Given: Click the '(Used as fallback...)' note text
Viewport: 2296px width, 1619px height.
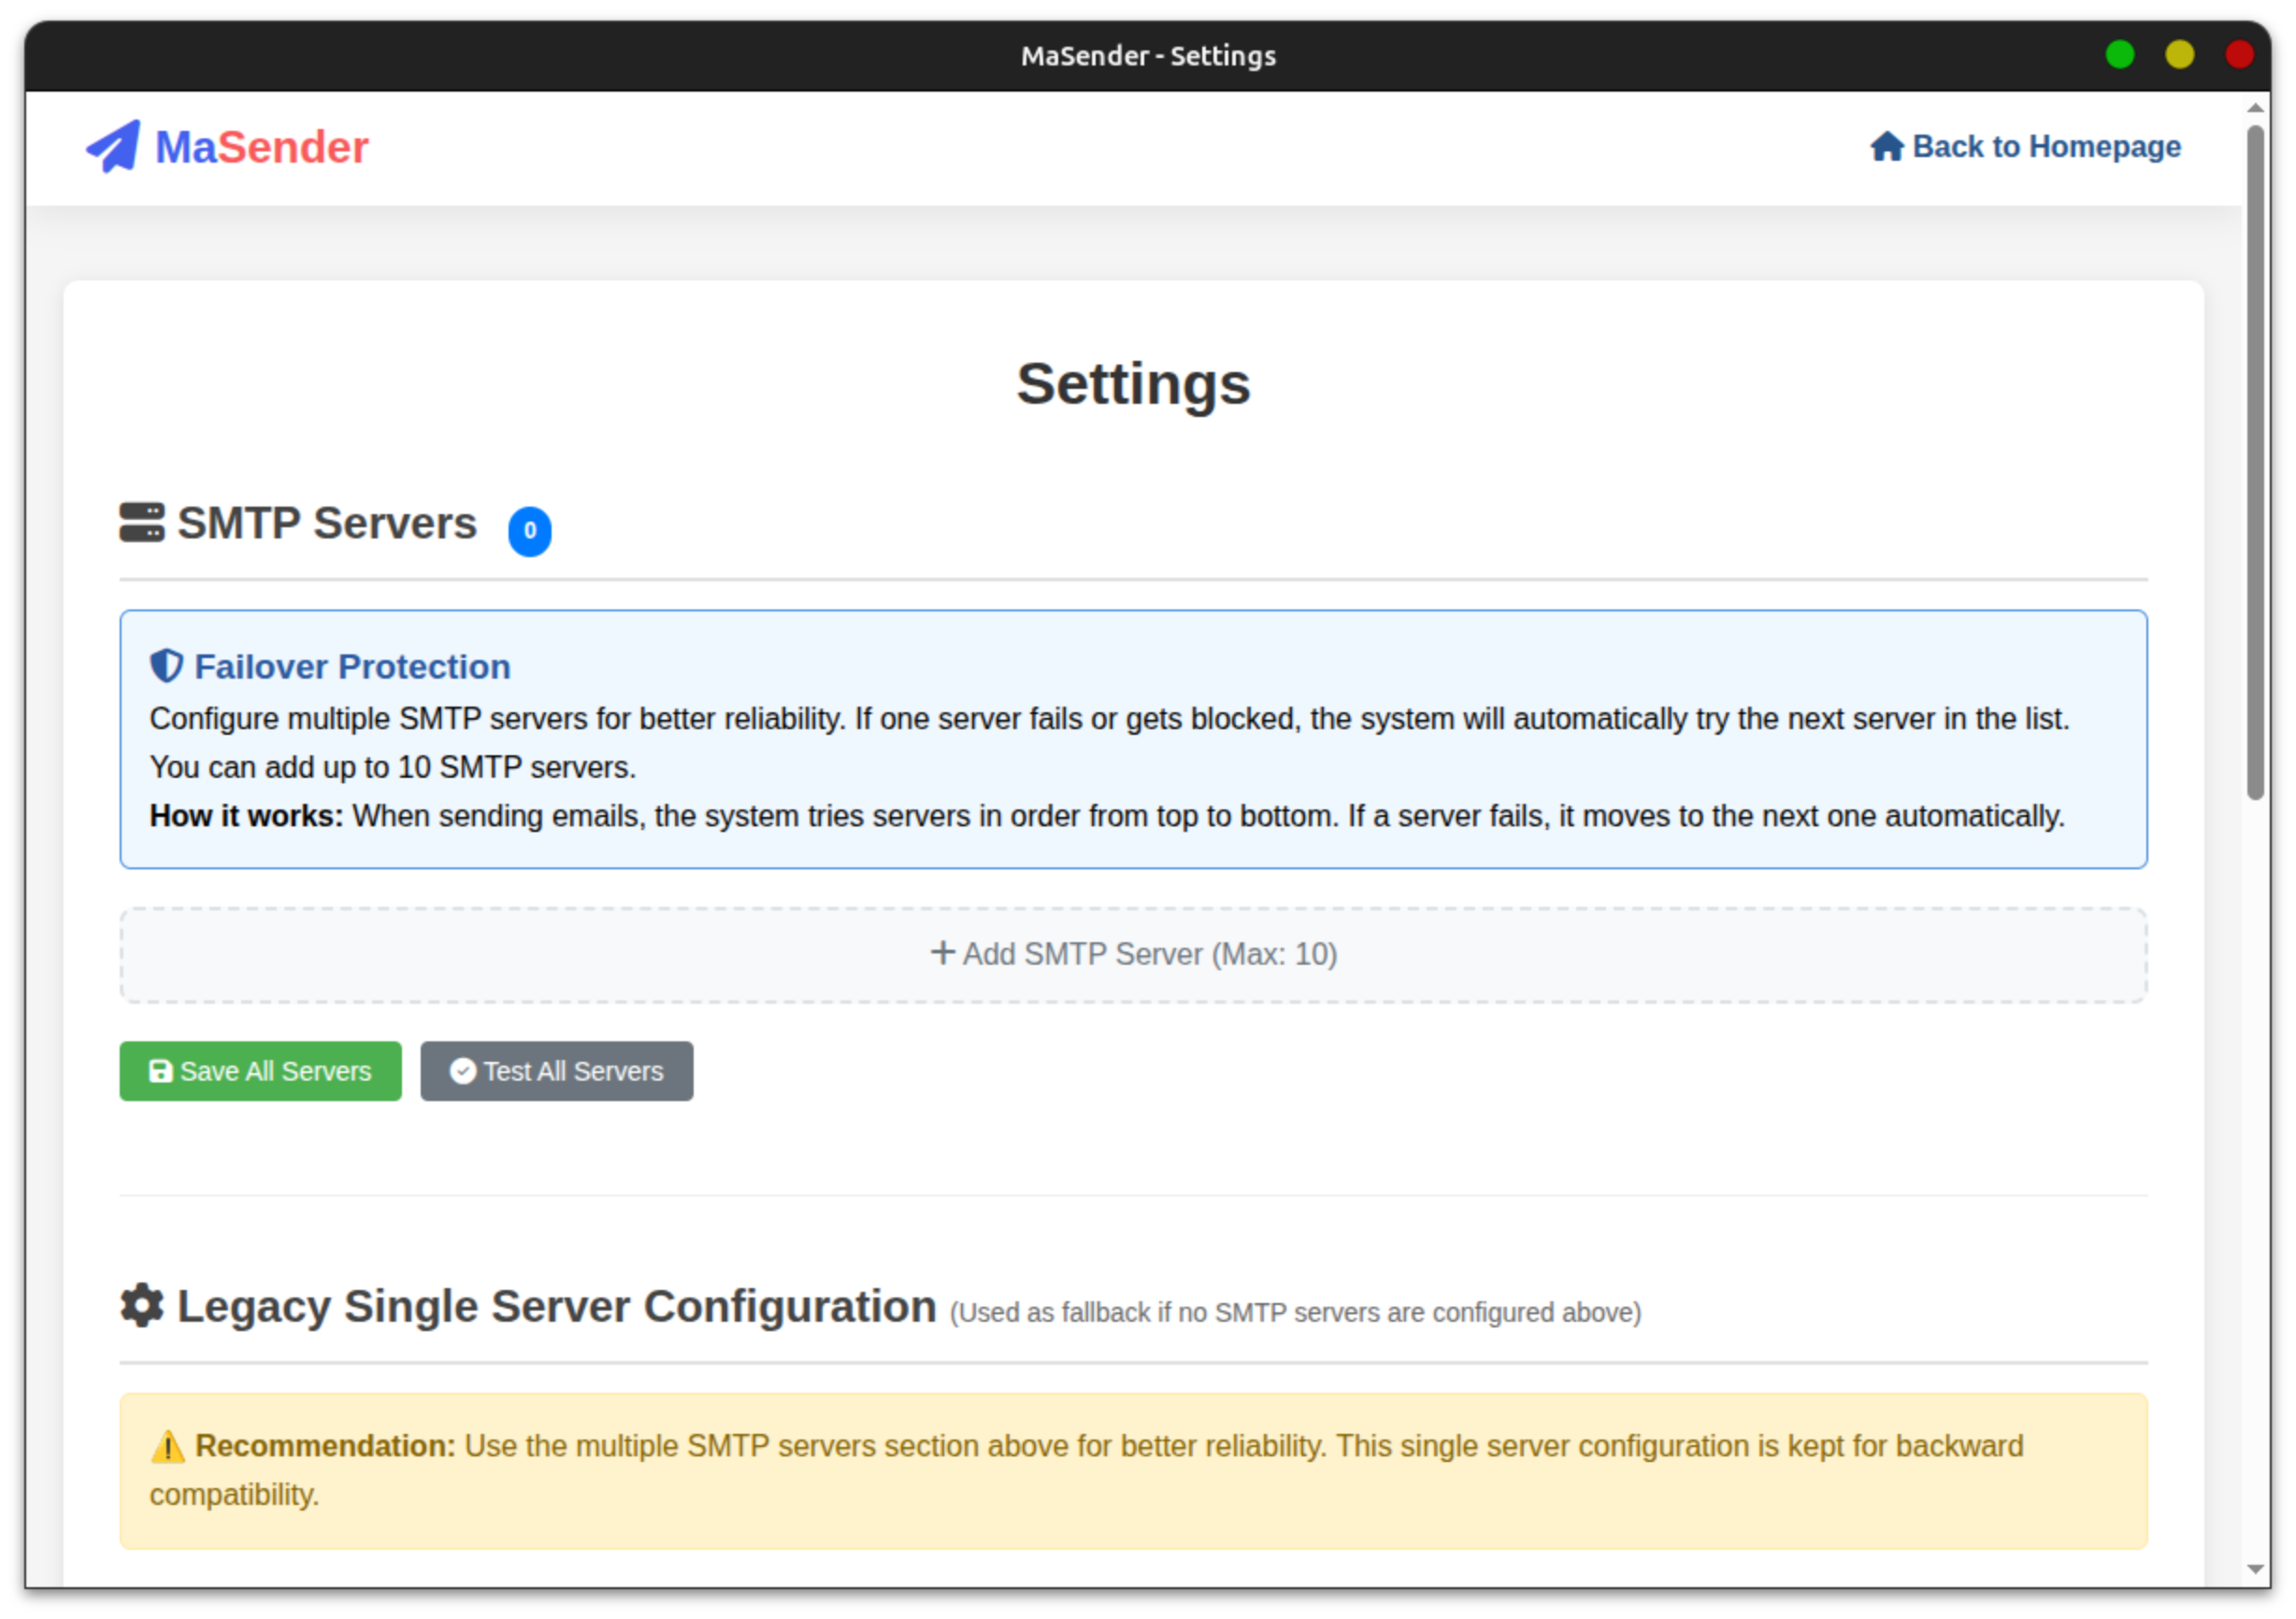Looking at the screenshot, I should click(x=1296, y=1312).
